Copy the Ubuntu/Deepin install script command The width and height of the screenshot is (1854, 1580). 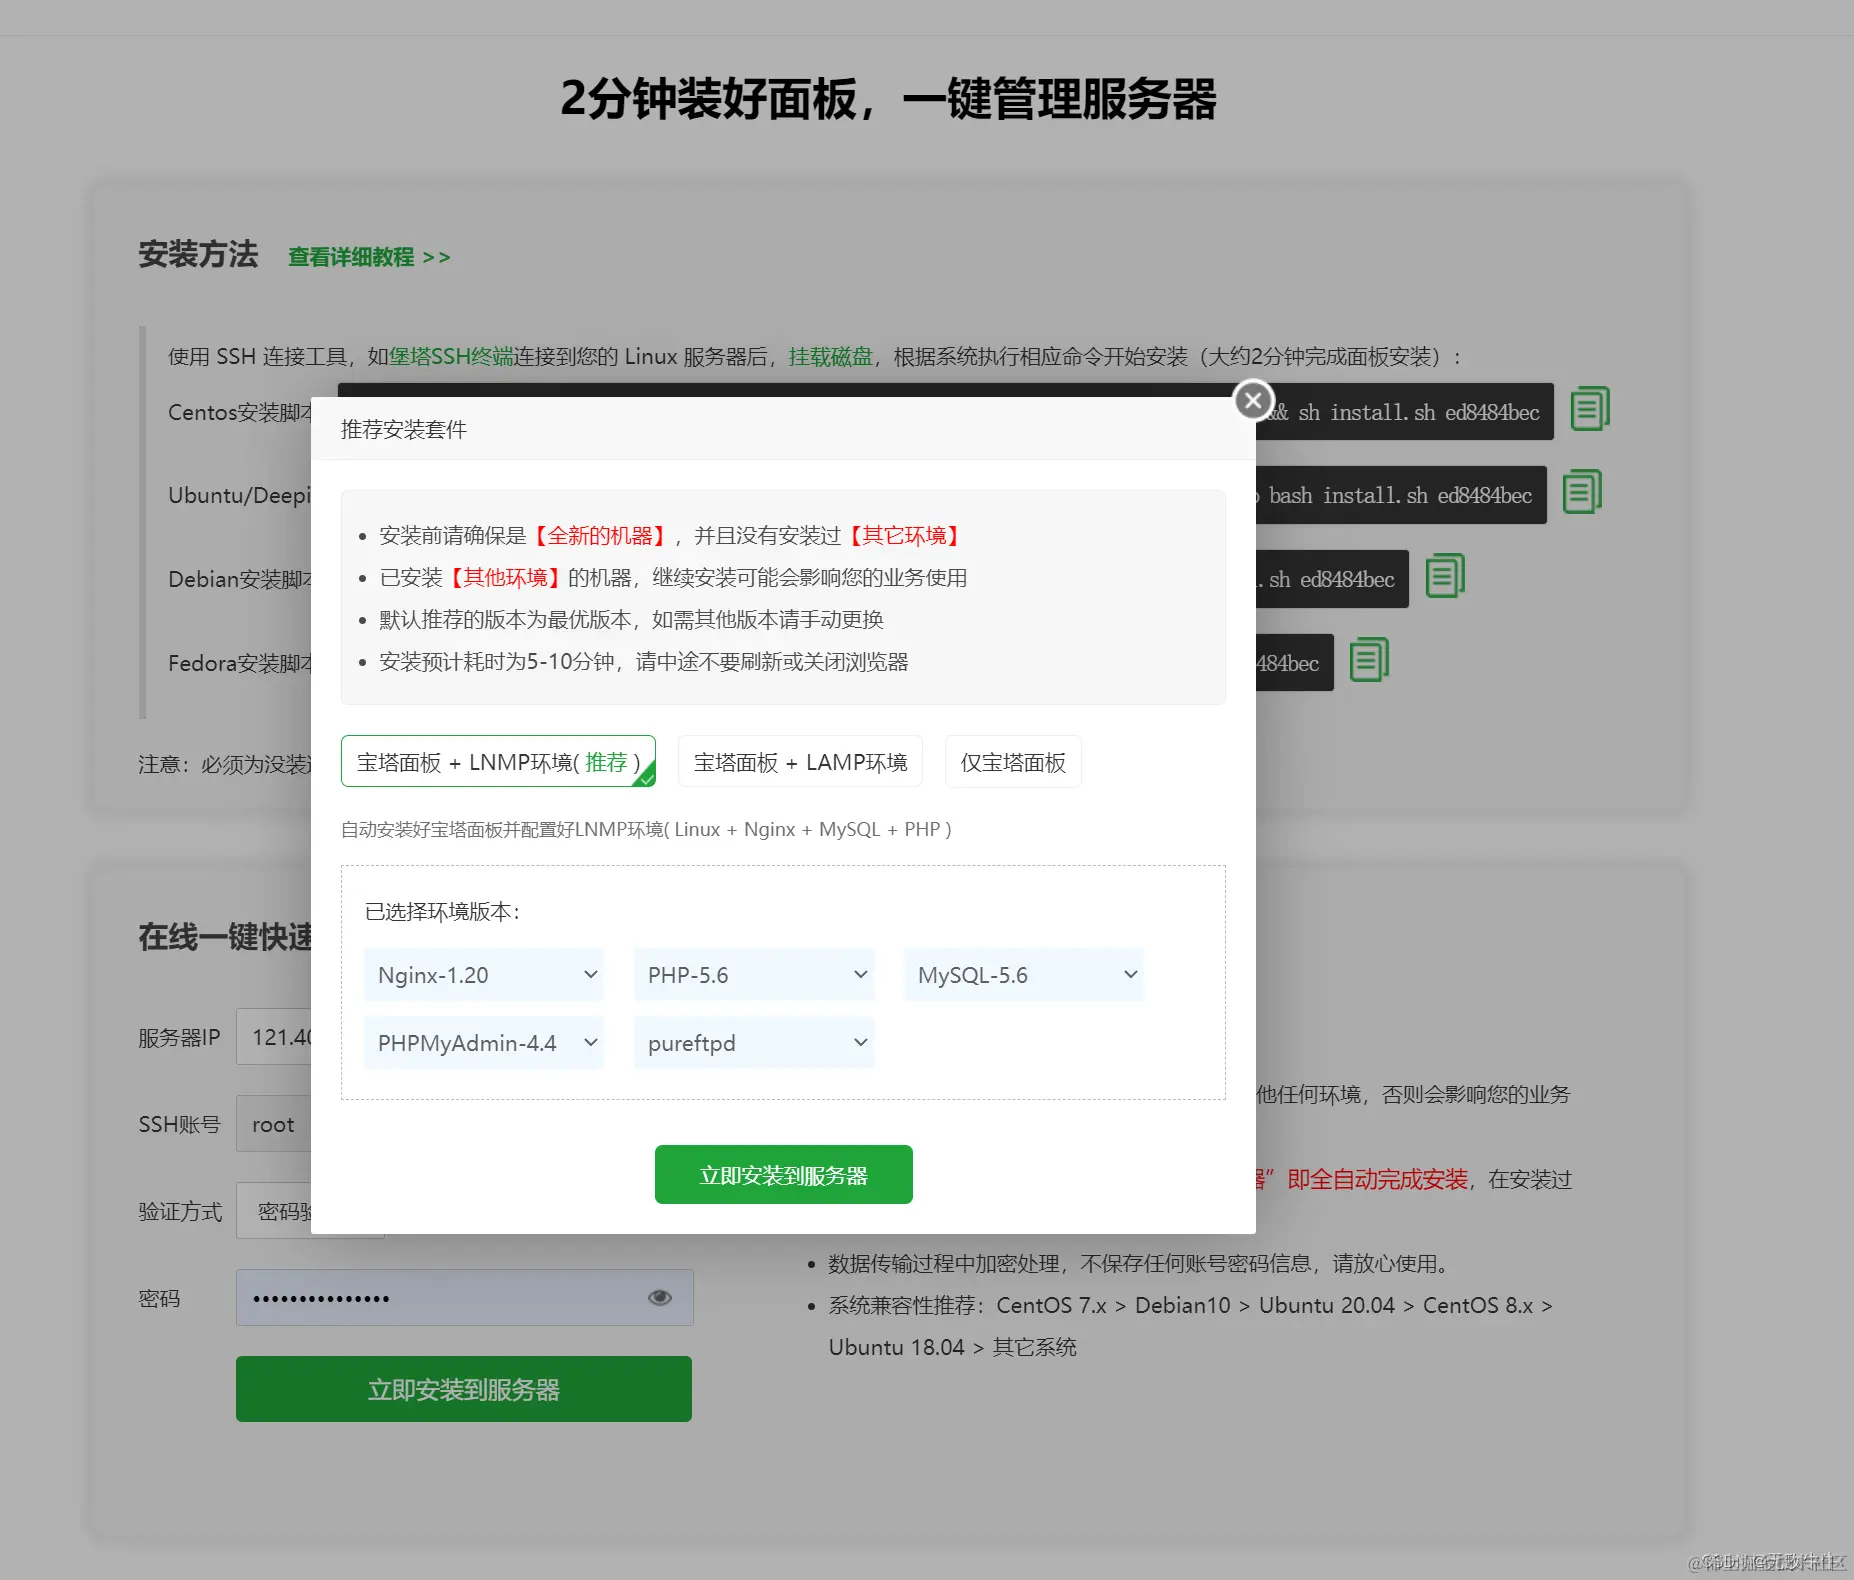1582,492
